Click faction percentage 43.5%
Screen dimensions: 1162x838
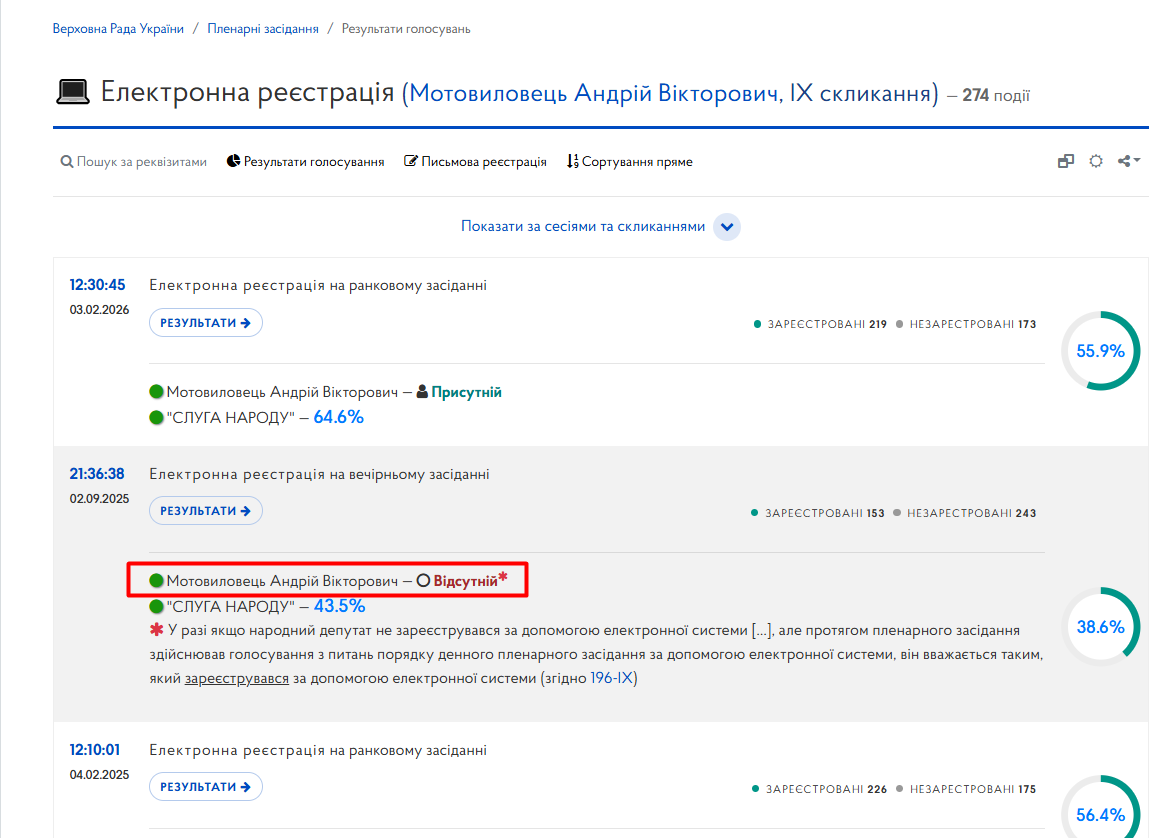tap(339, 606)
